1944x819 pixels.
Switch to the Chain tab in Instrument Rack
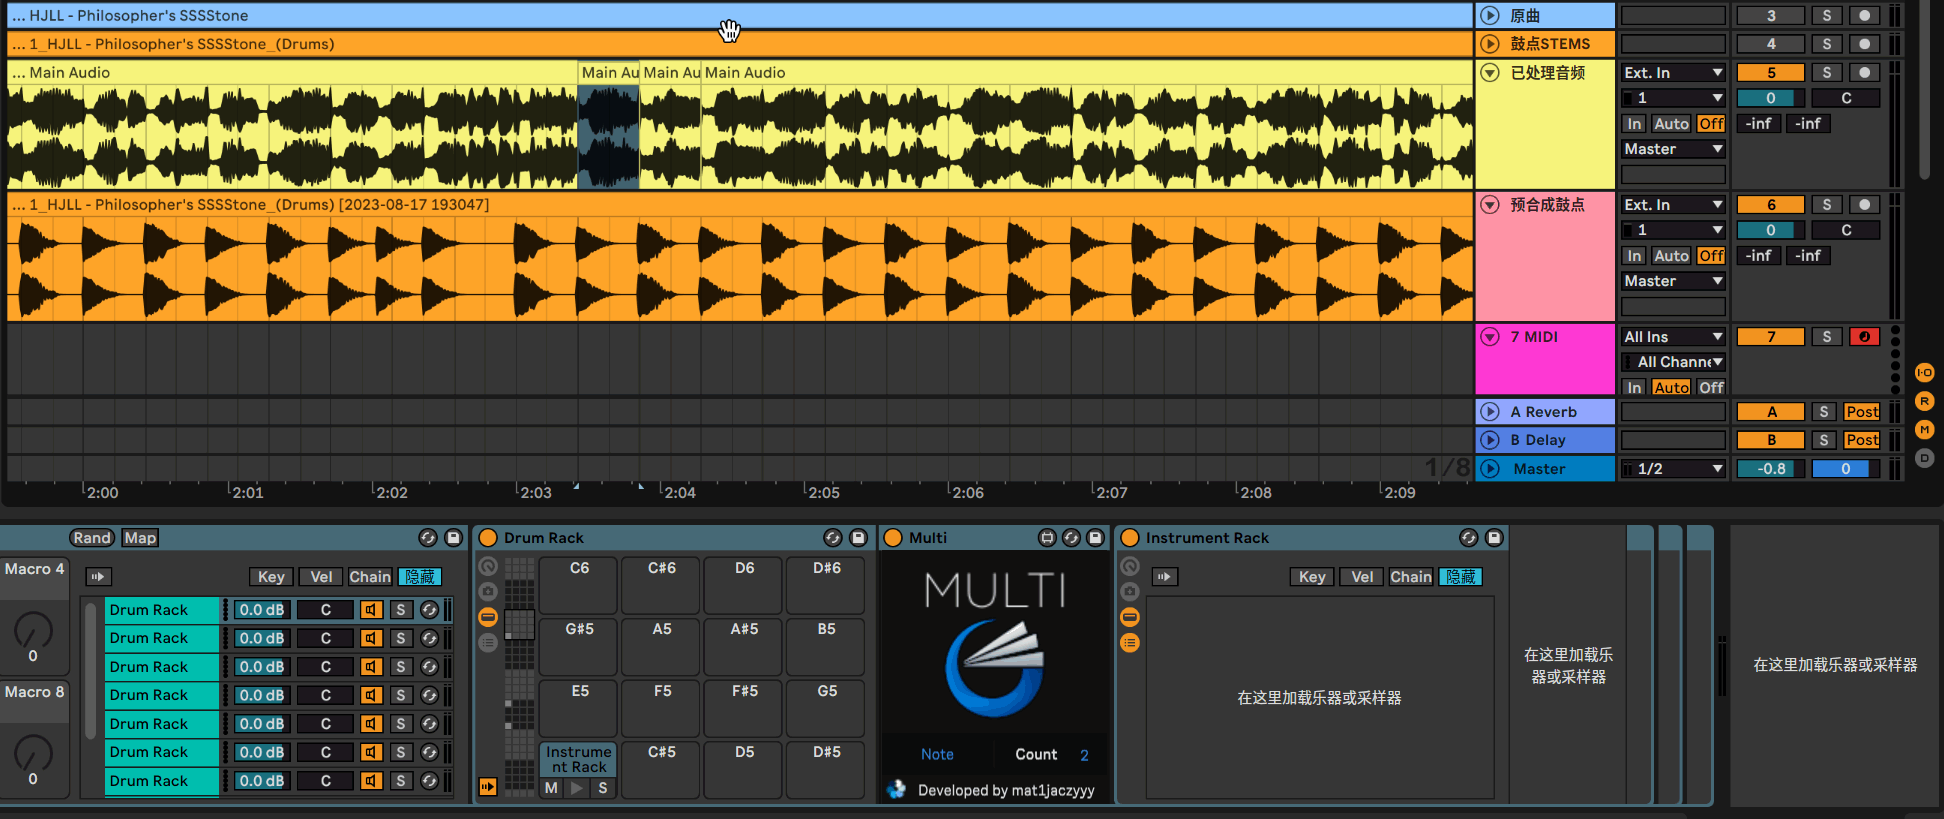(x=1410, y=577)
